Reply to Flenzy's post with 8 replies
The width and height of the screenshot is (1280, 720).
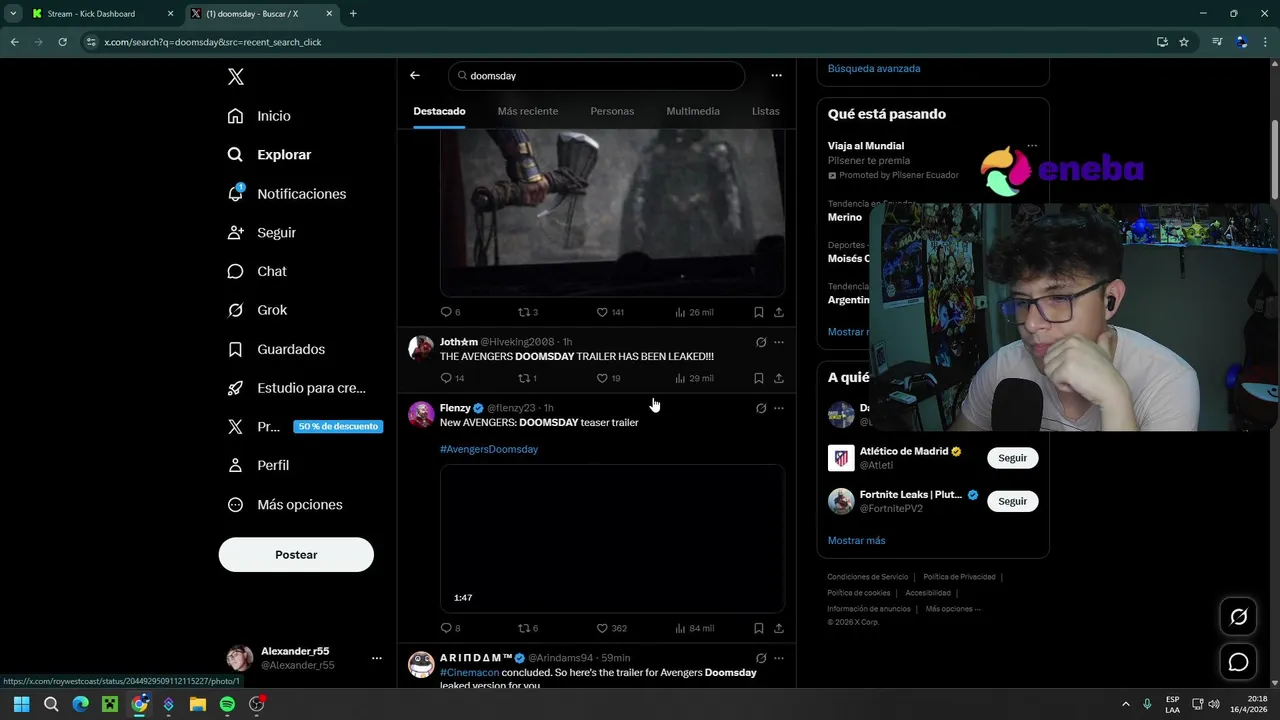450,628
